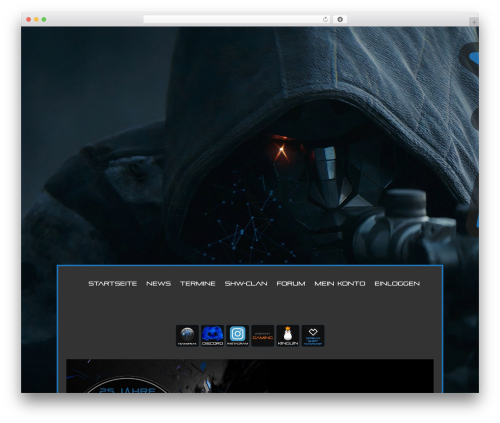Click the red close window button
500x423 pixels.
point(29,20)
